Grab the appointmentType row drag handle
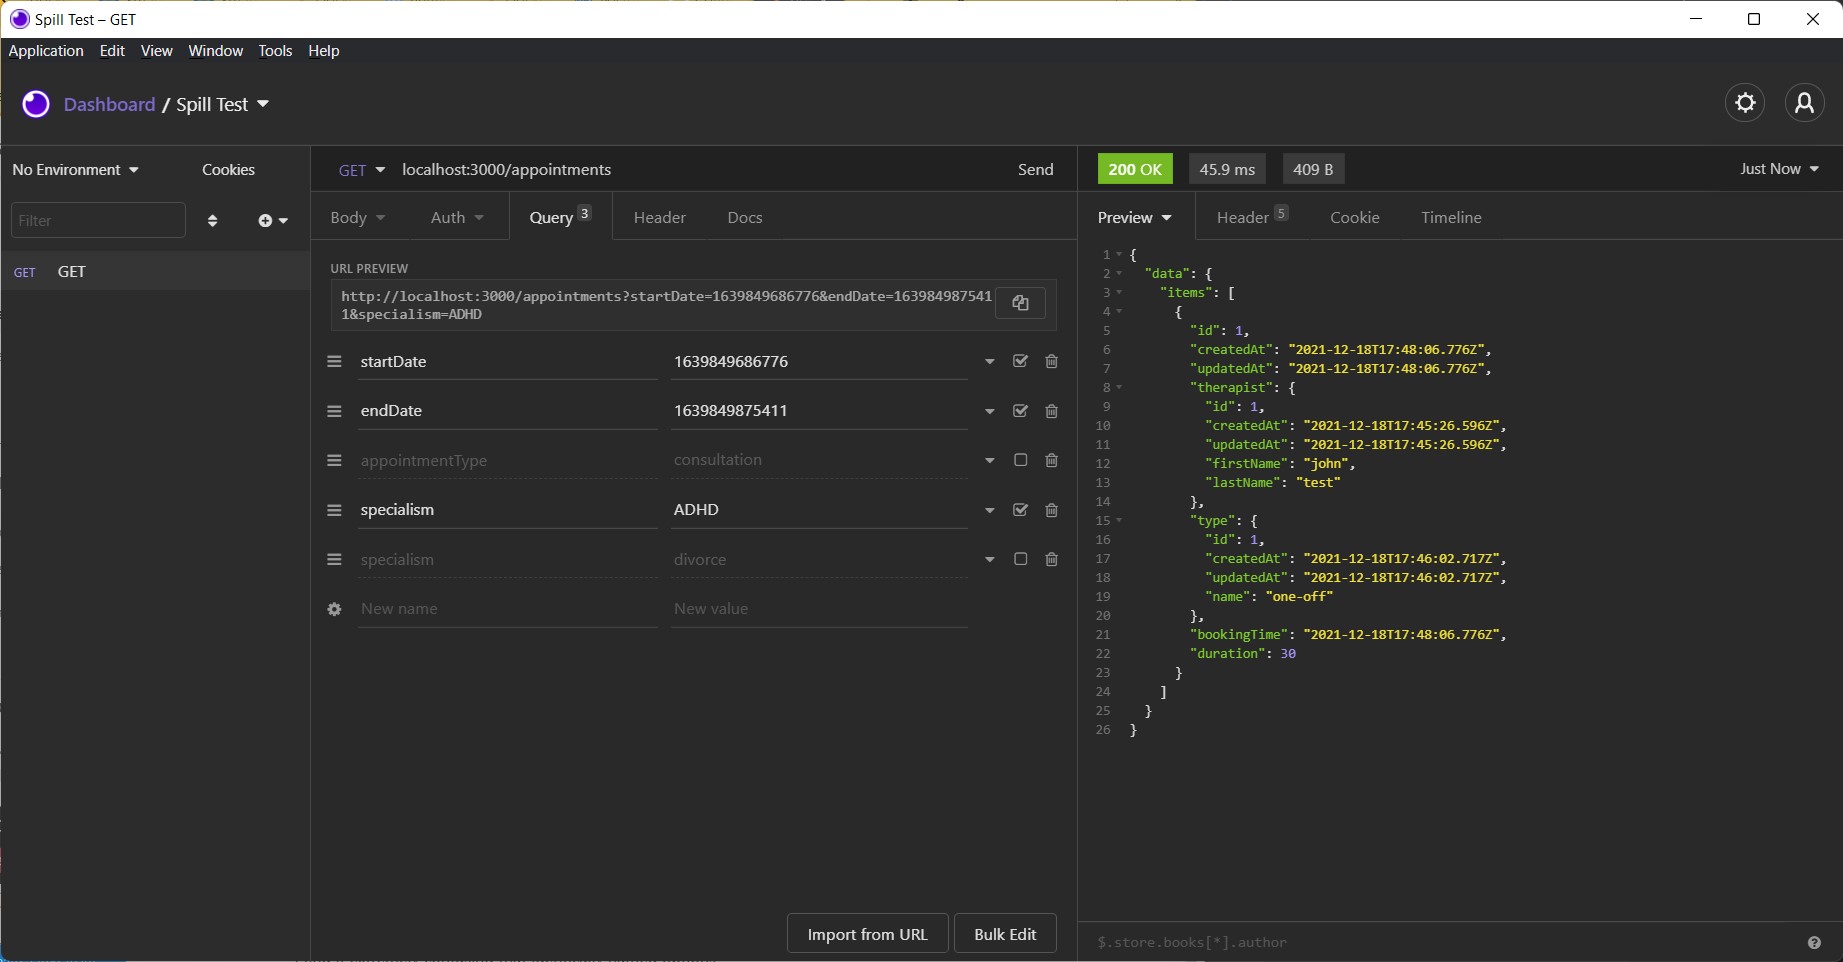This screenshot has height=962, width=1843. 334,460
